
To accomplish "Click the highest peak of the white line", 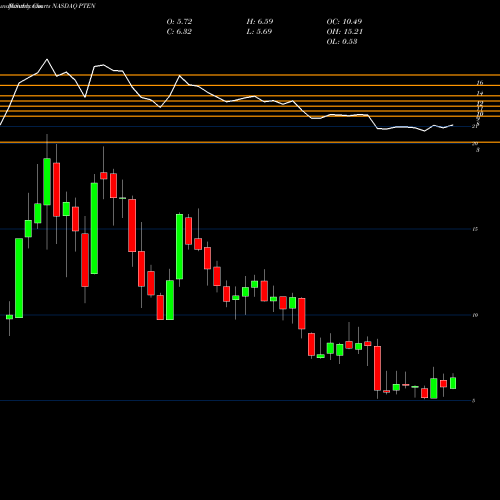I will 47,59.
